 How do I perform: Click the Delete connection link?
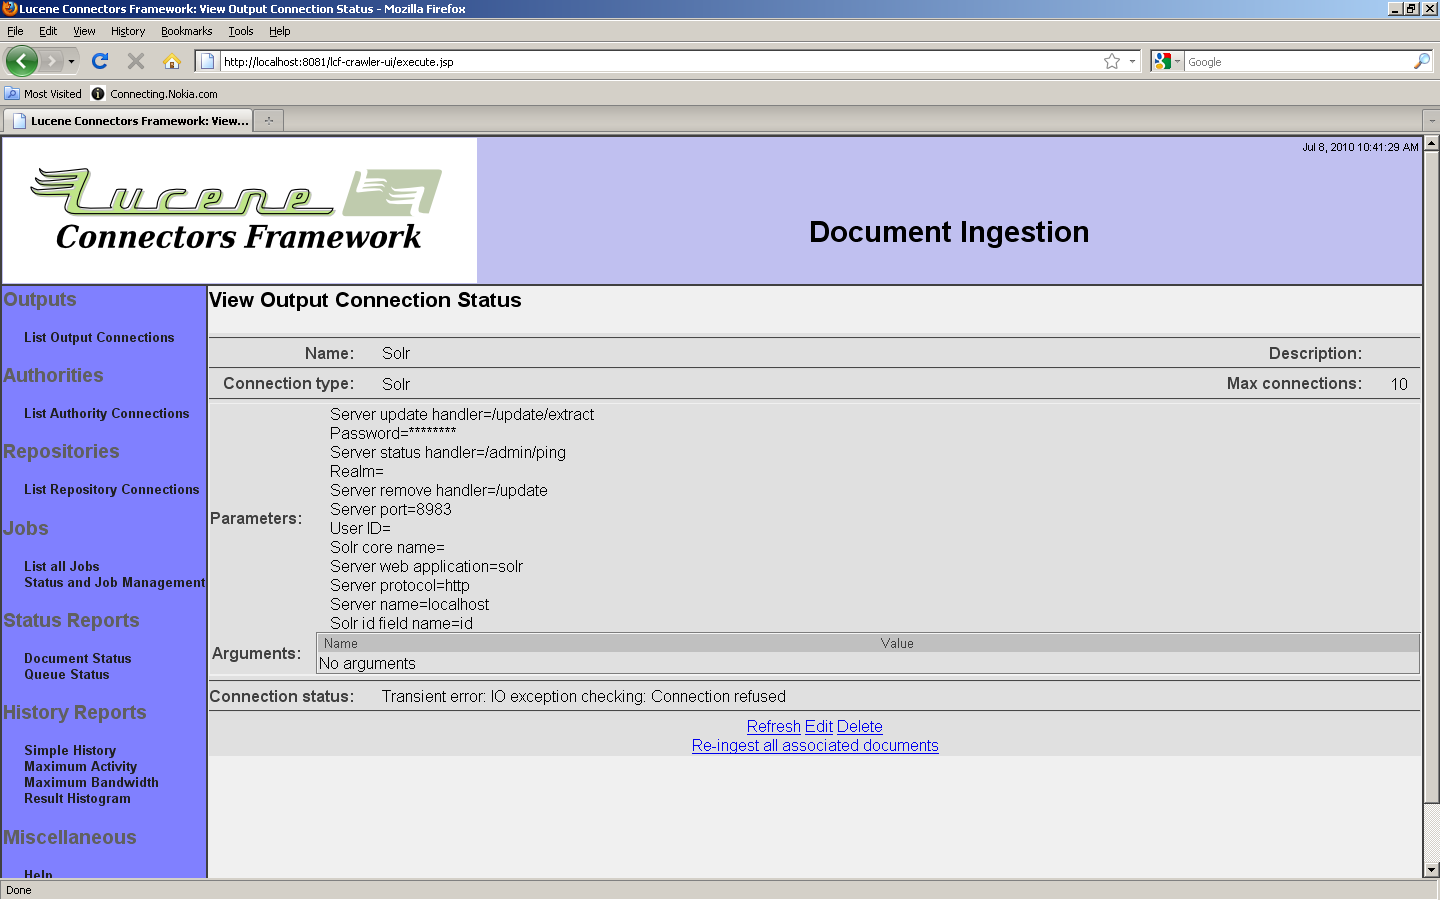[859, 726]
